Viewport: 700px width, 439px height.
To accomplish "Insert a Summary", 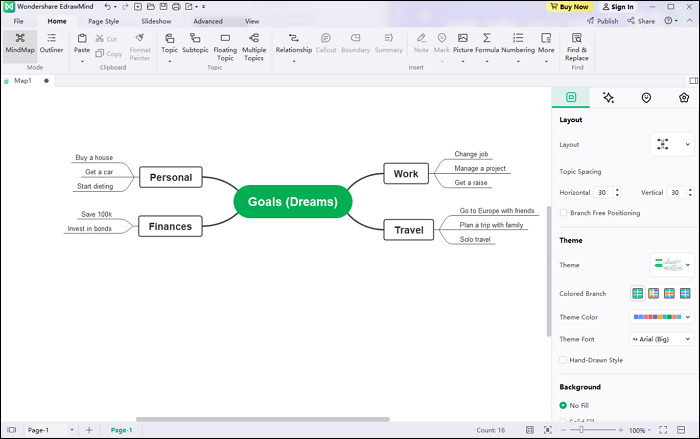I will point(388,43).
